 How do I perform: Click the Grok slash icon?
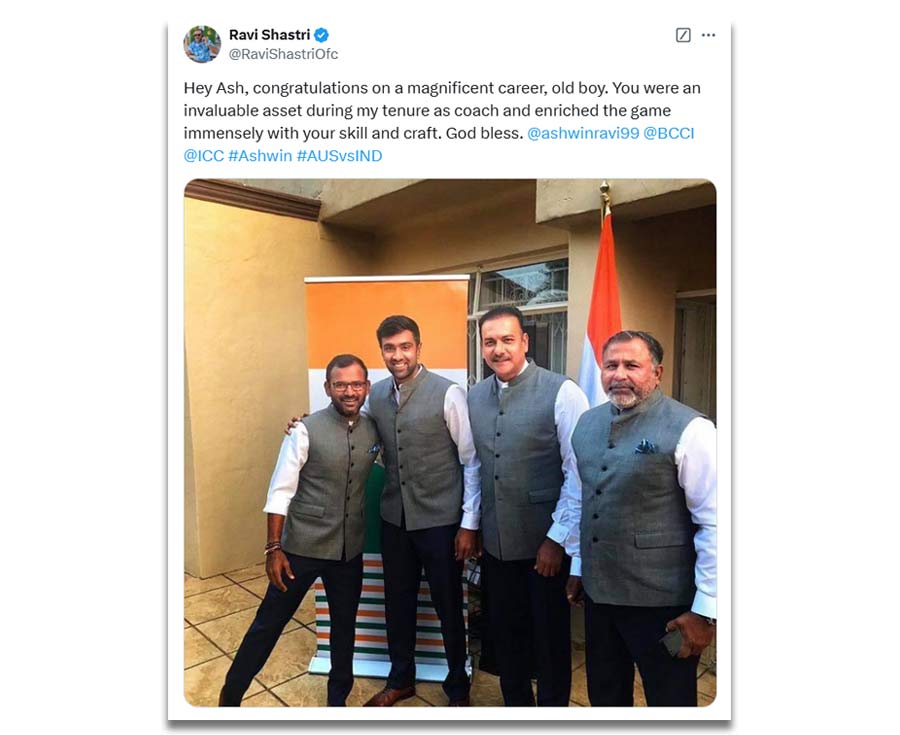(x=683, y=35)
